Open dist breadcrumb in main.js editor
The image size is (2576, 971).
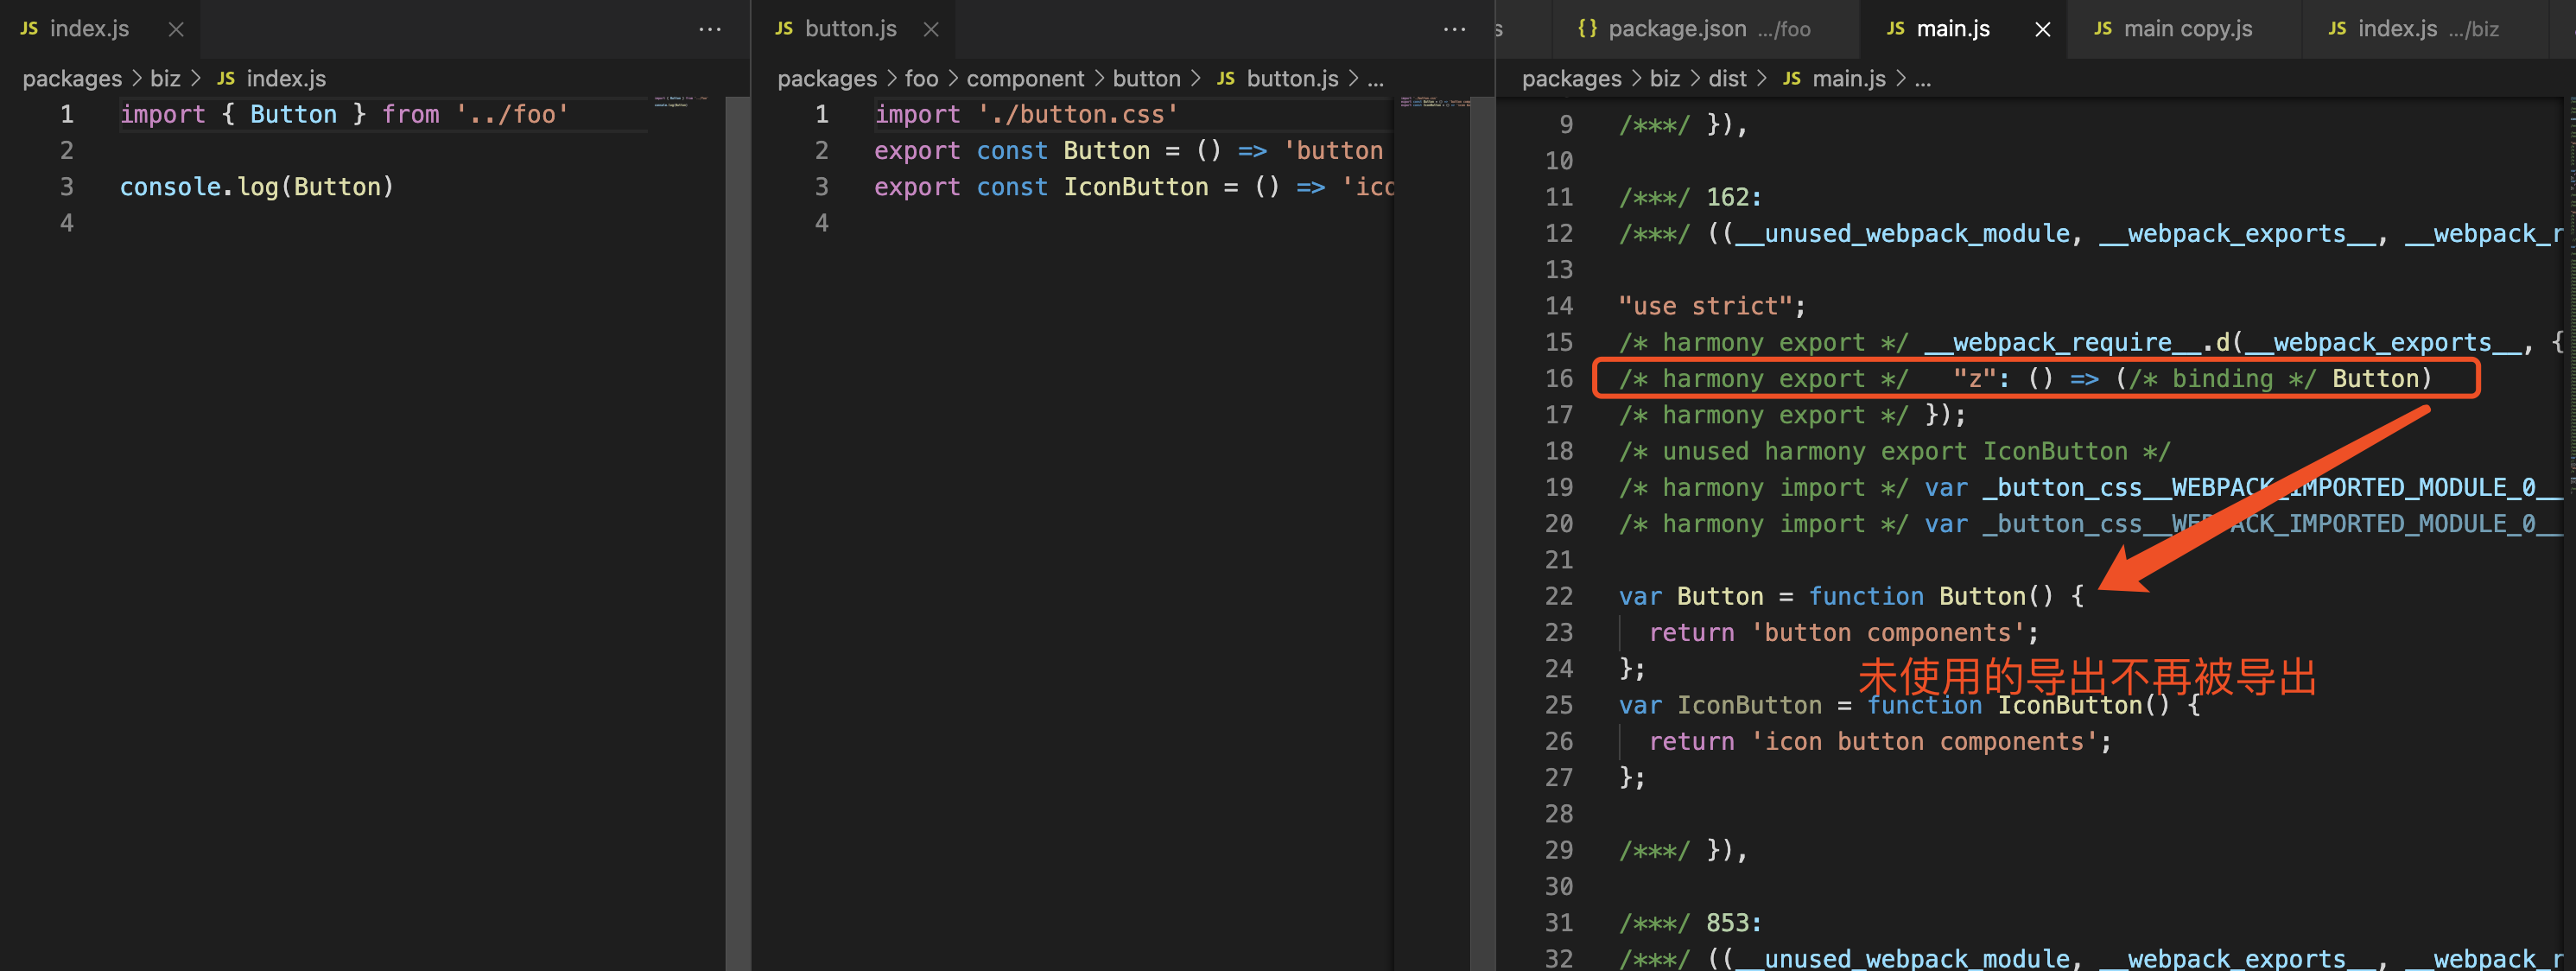(x=1727, y=78)
